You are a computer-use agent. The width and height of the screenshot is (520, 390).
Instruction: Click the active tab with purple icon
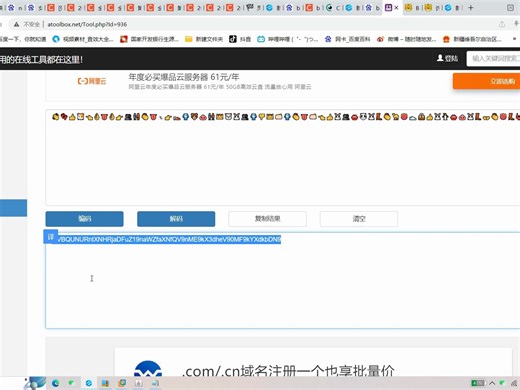click(392, 7)
